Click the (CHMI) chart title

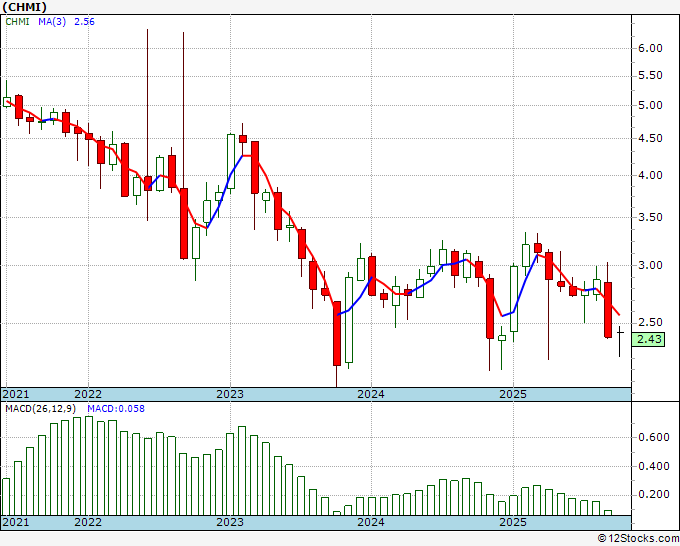tap(25, 7)
